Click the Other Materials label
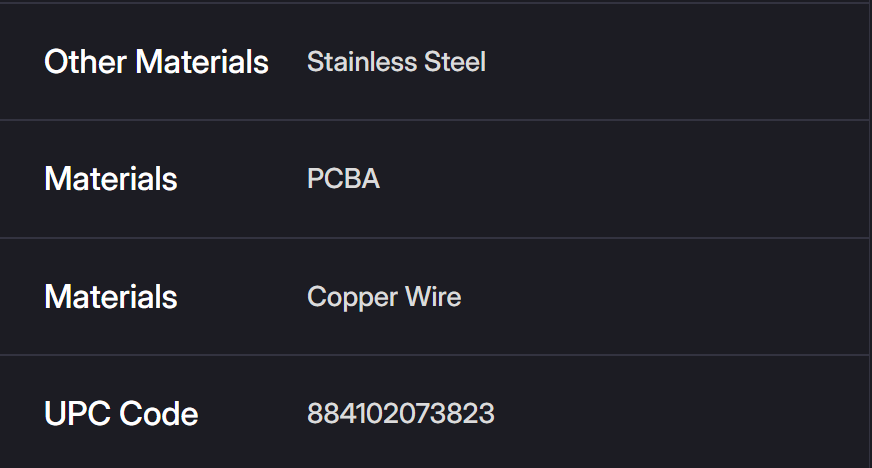This screenshot has width=872, height=468. click(156, 62)
